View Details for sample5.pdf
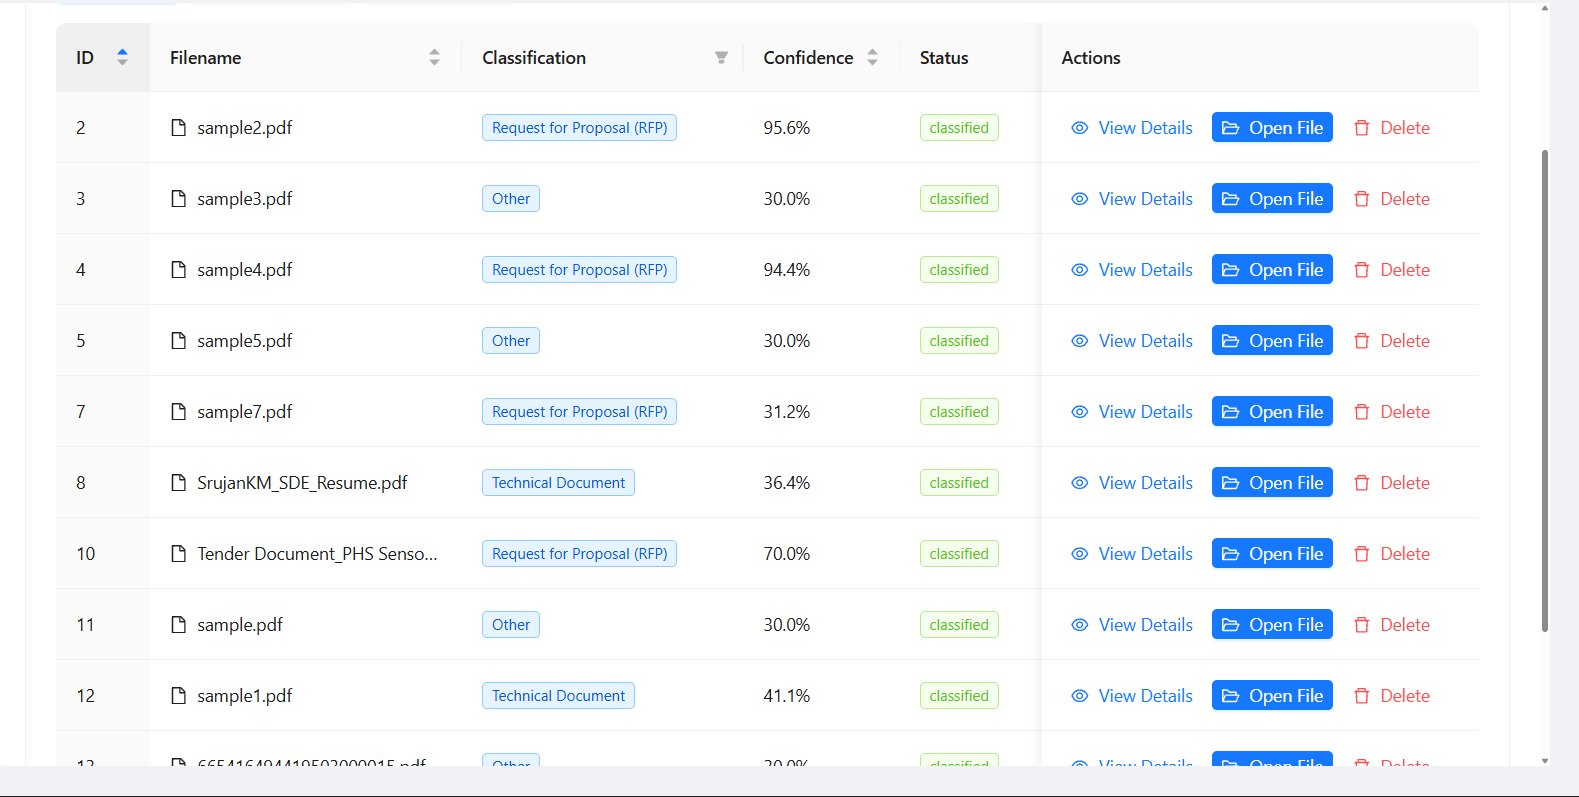The height and width of the screenshot is (797, 1579). [1132, 340]
